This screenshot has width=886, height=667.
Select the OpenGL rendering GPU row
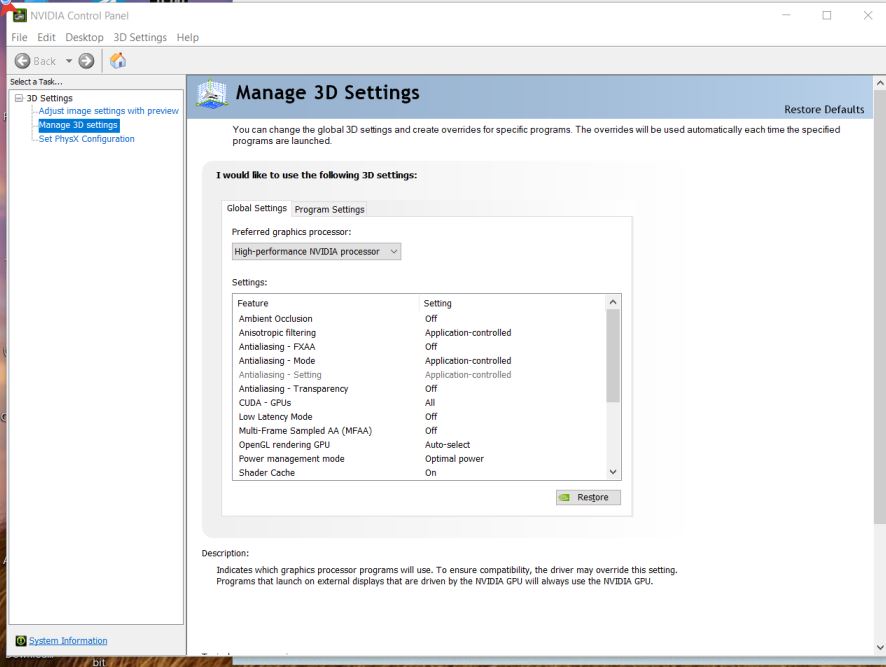[419, 445]
